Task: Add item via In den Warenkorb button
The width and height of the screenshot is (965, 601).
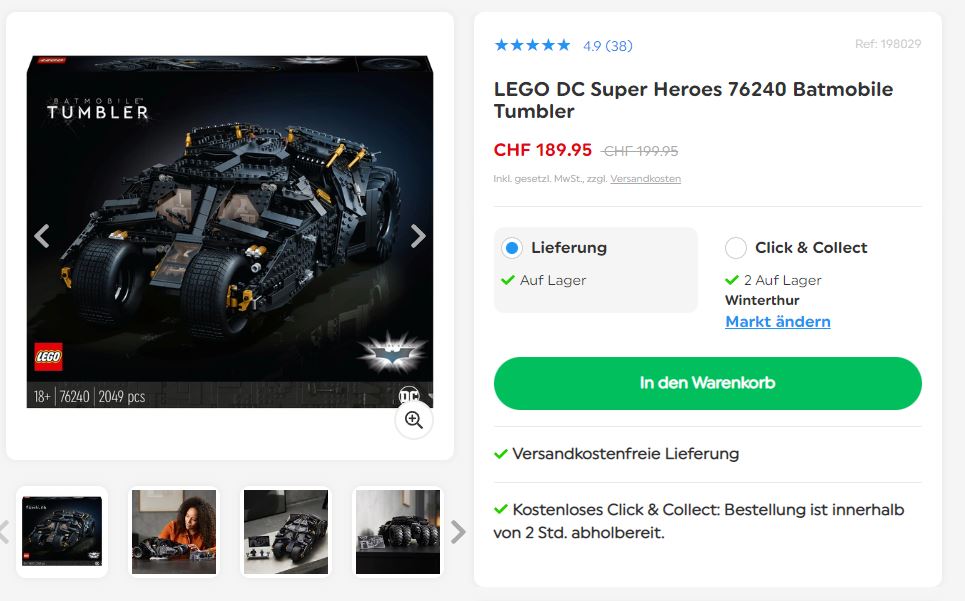Action: 708,383
